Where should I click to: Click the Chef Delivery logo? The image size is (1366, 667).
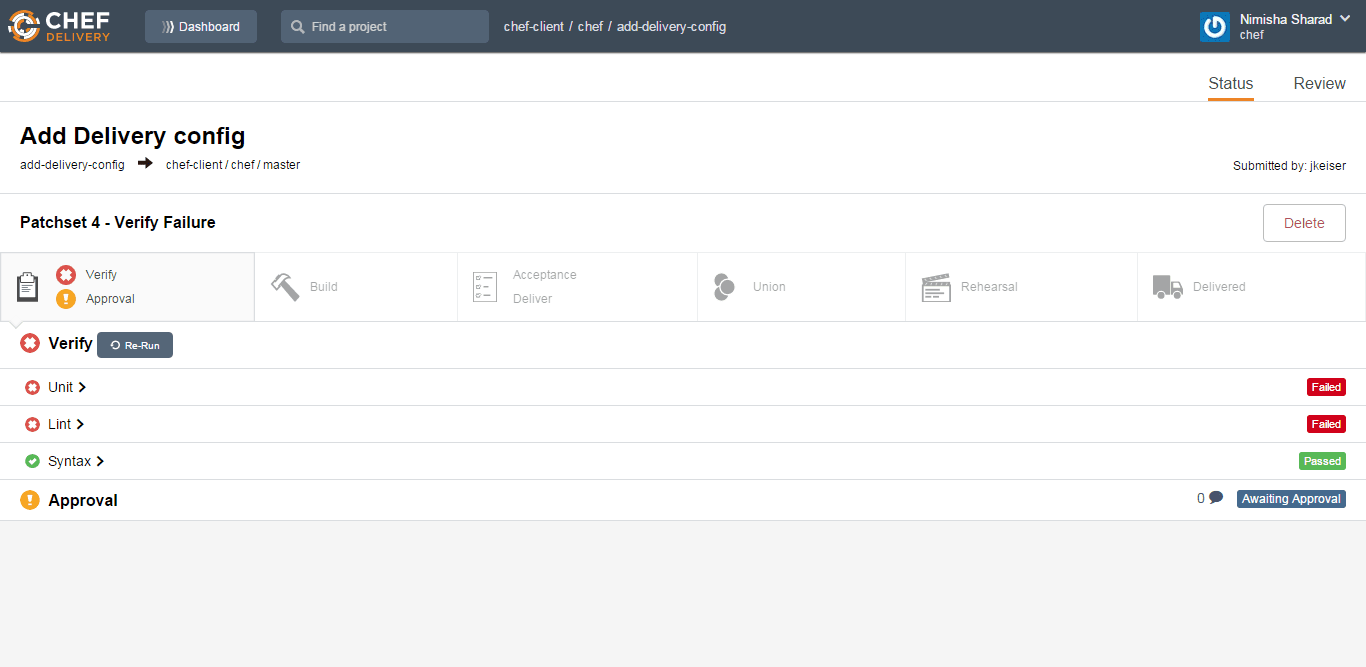coord(60,26)
